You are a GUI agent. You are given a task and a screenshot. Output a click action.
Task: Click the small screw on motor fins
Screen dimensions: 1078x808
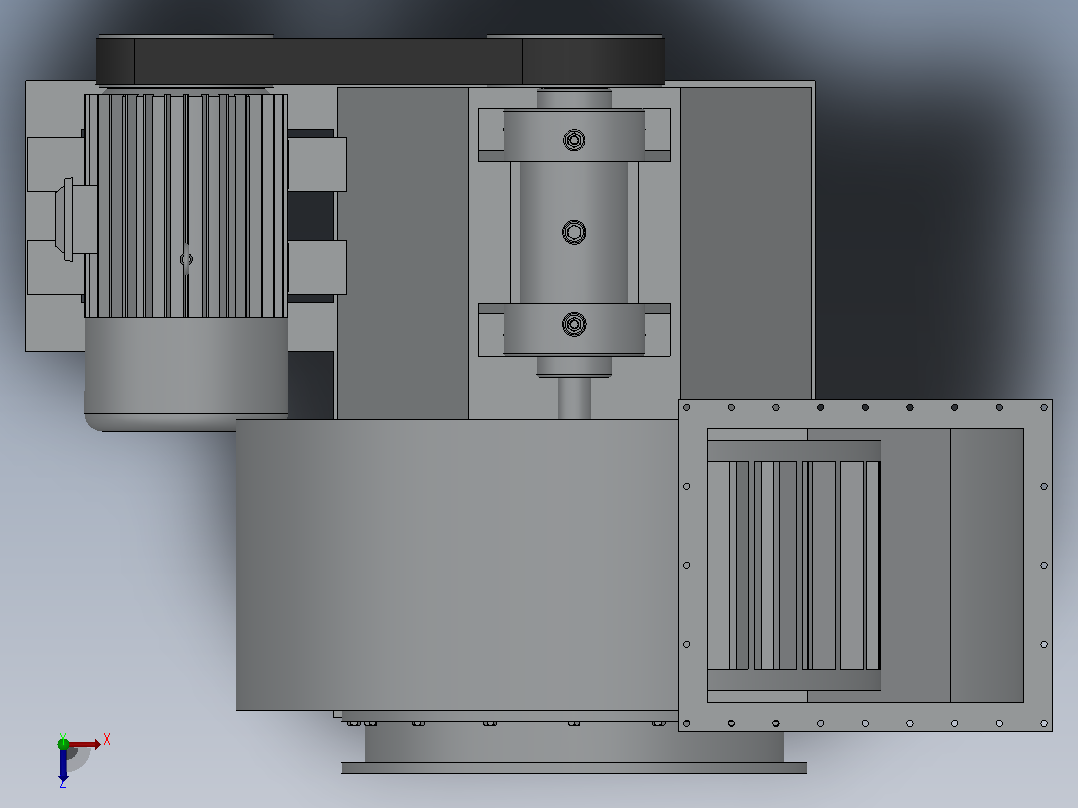(186, 259)
